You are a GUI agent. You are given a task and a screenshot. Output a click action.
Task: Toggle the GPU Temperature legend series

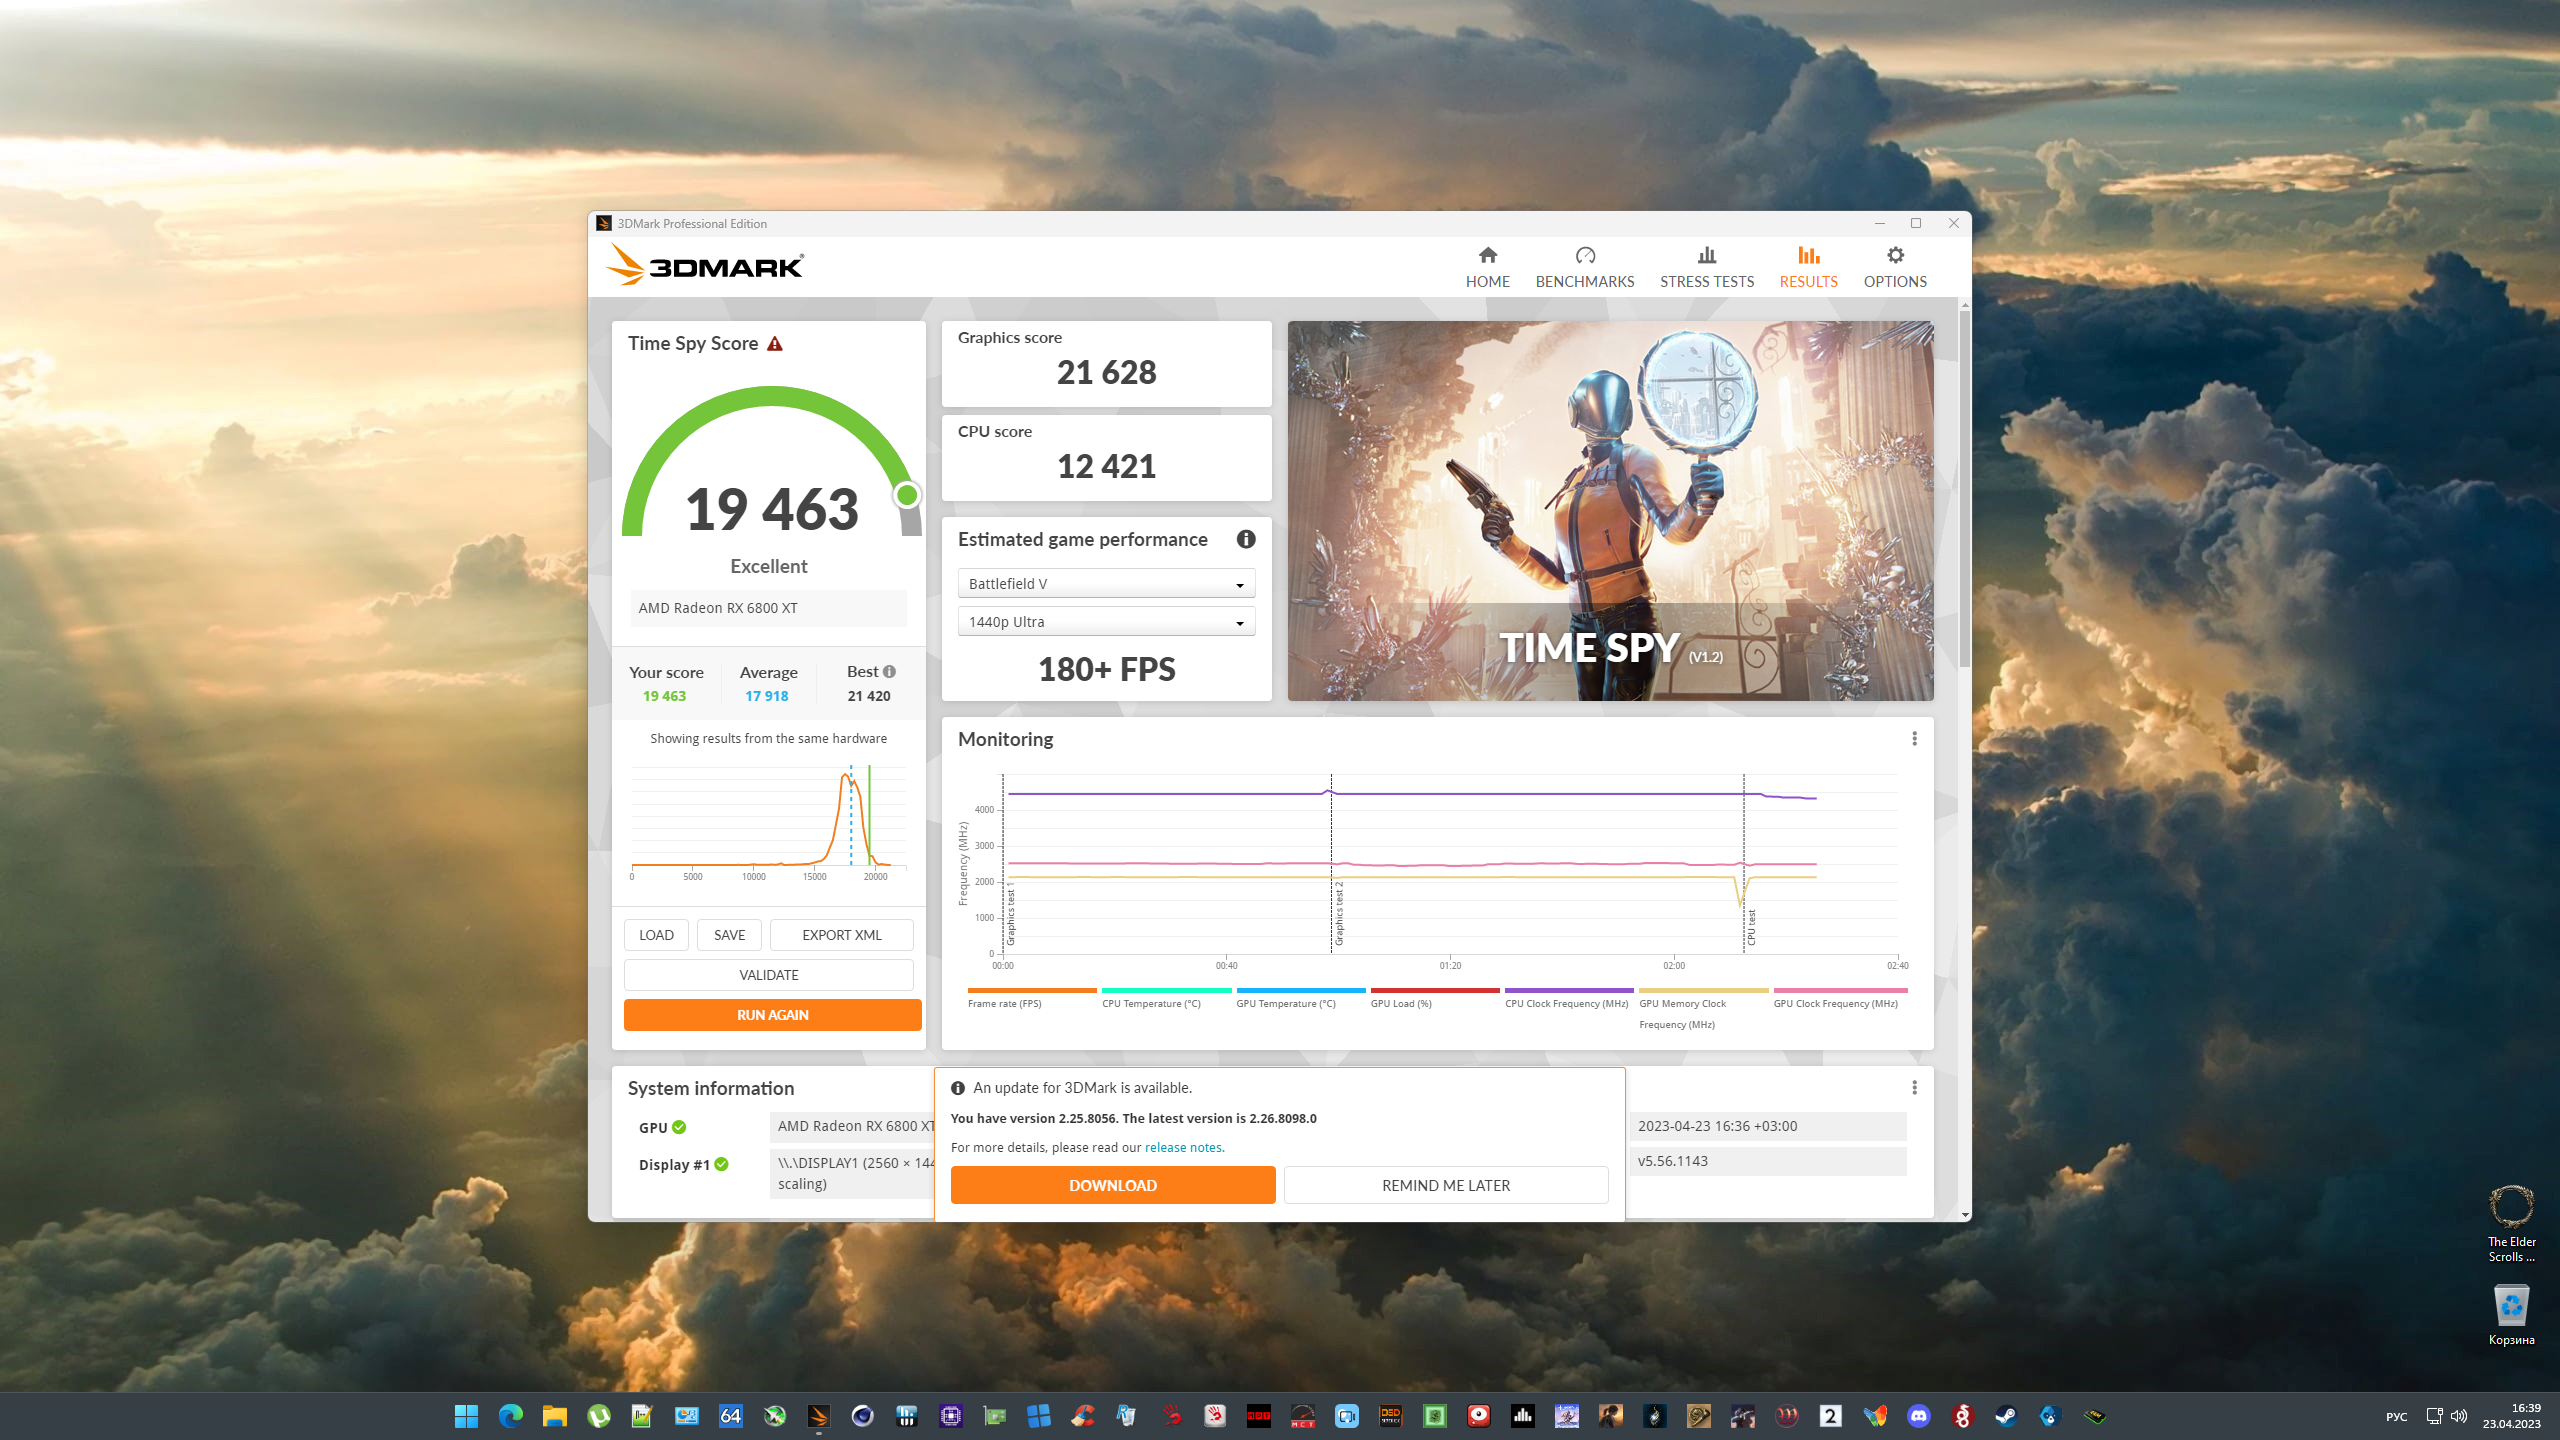[x=1285, y=1003]
